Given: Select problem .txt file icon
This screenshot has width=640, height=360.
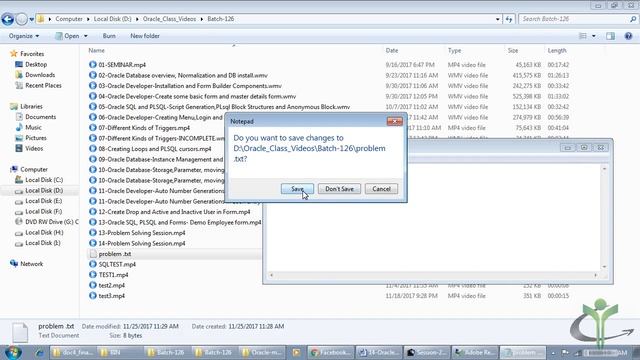Looking at the screenshot, I should 93,254.
